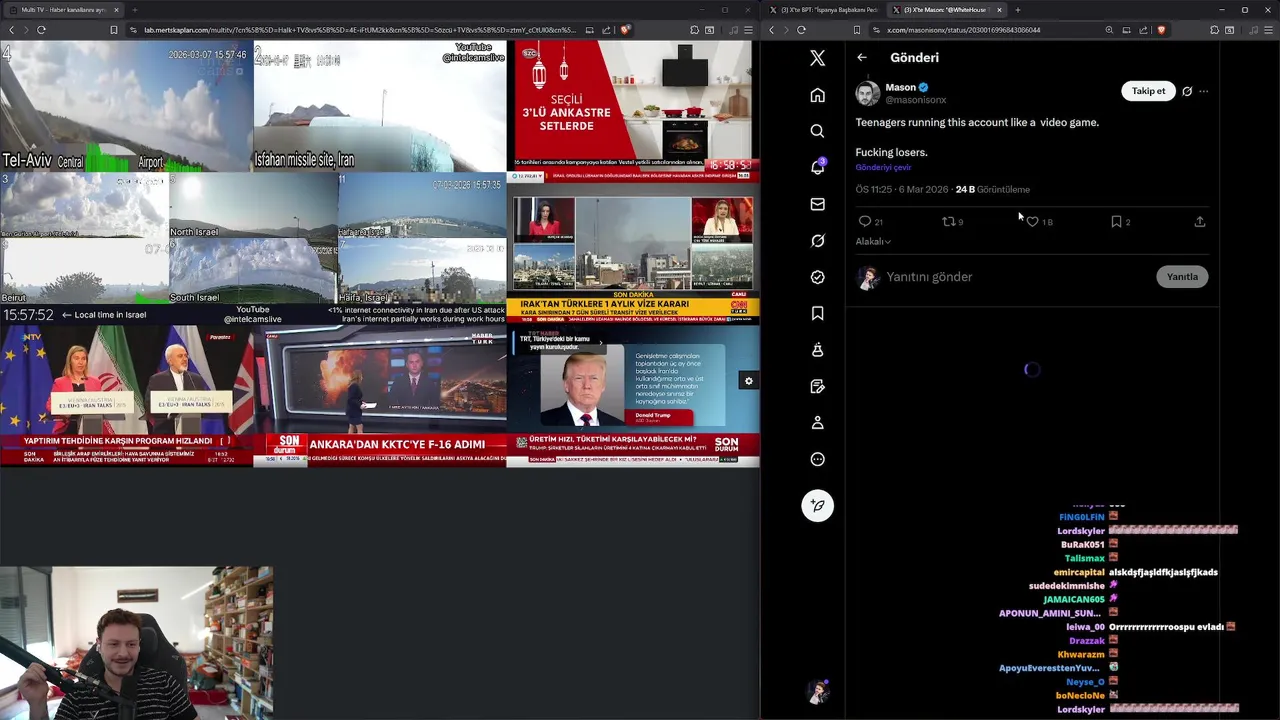
Task: Click chat username emircapital
Action: (x=1078, y=572)
